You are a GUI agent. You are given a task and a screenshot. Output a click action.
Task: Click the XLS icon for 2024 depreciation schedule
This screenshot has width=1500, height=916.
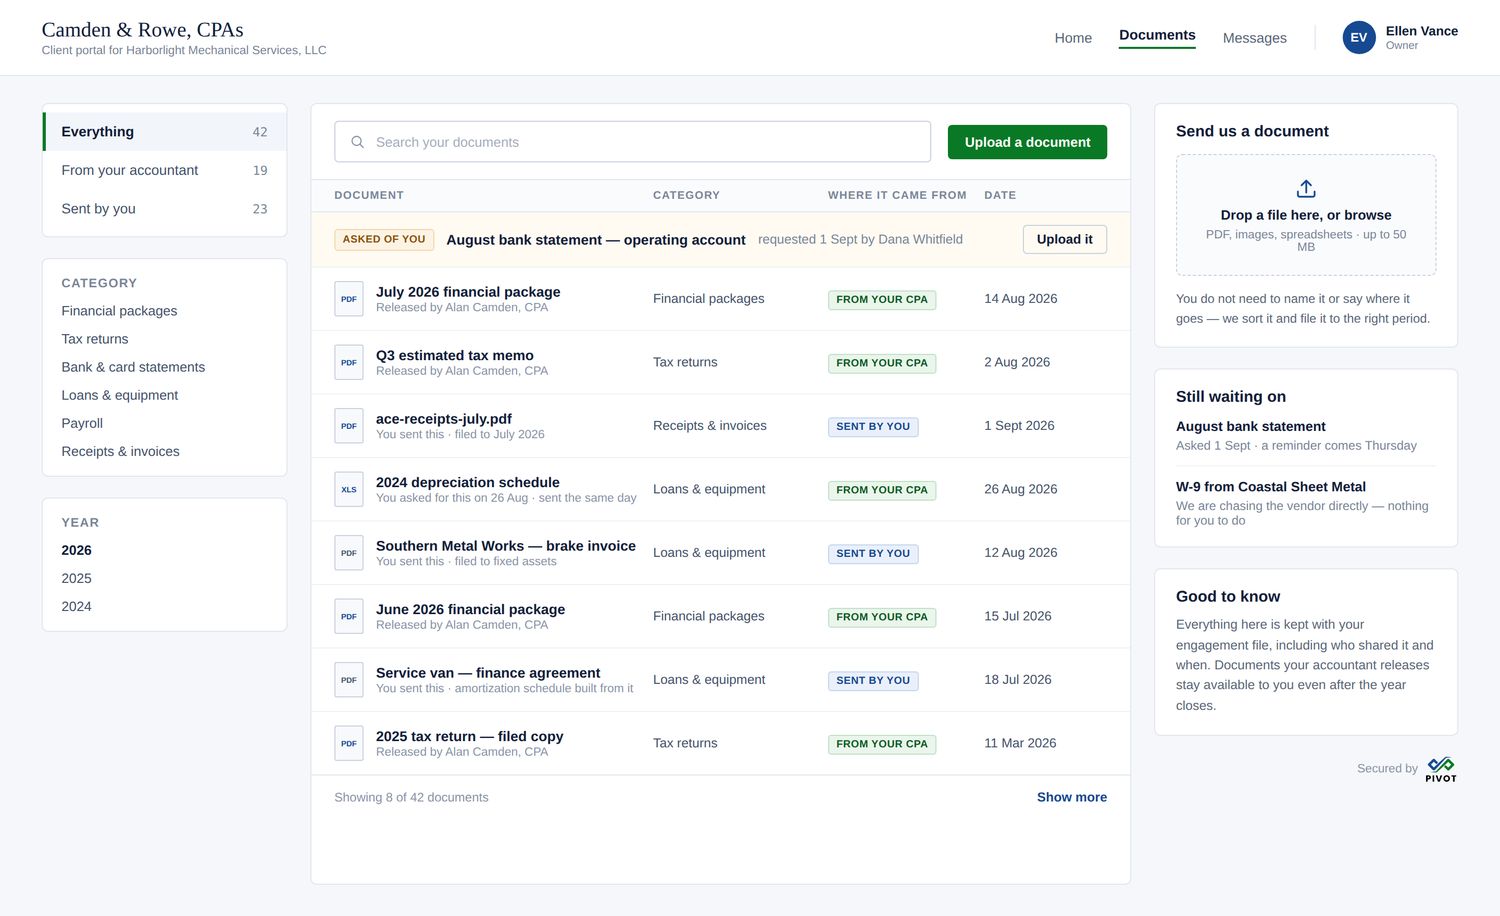coord(349,489)
